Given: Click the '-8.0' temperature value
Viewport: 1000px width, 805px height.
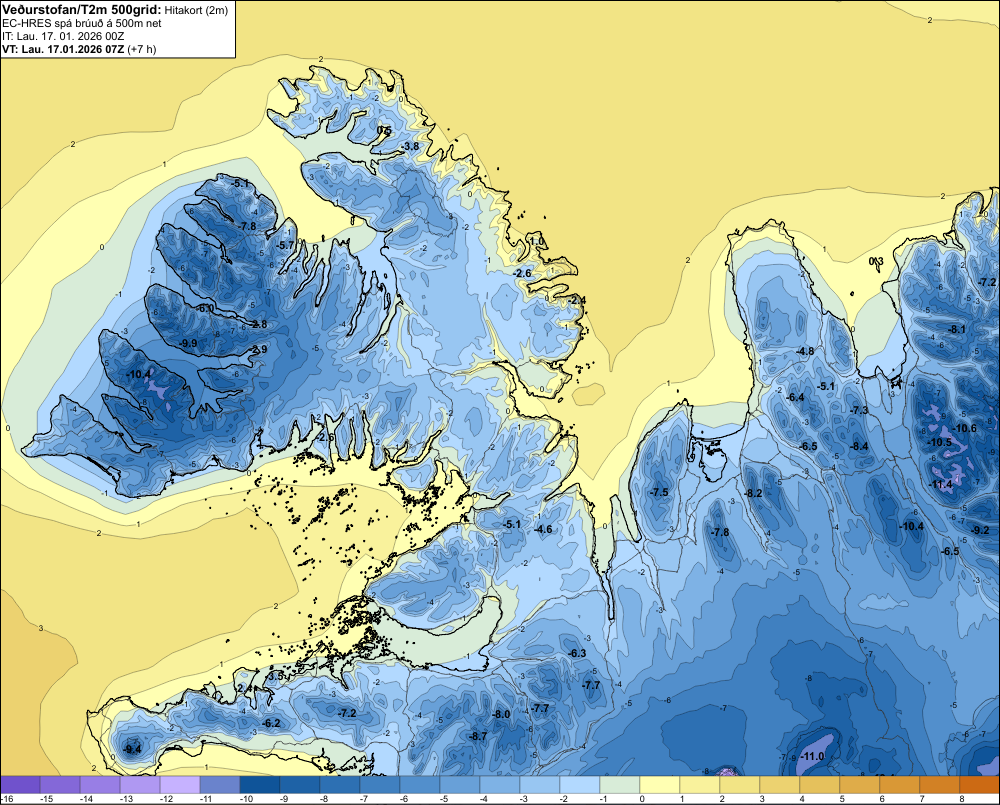Looking at the screenshot, I should (501, 714).
